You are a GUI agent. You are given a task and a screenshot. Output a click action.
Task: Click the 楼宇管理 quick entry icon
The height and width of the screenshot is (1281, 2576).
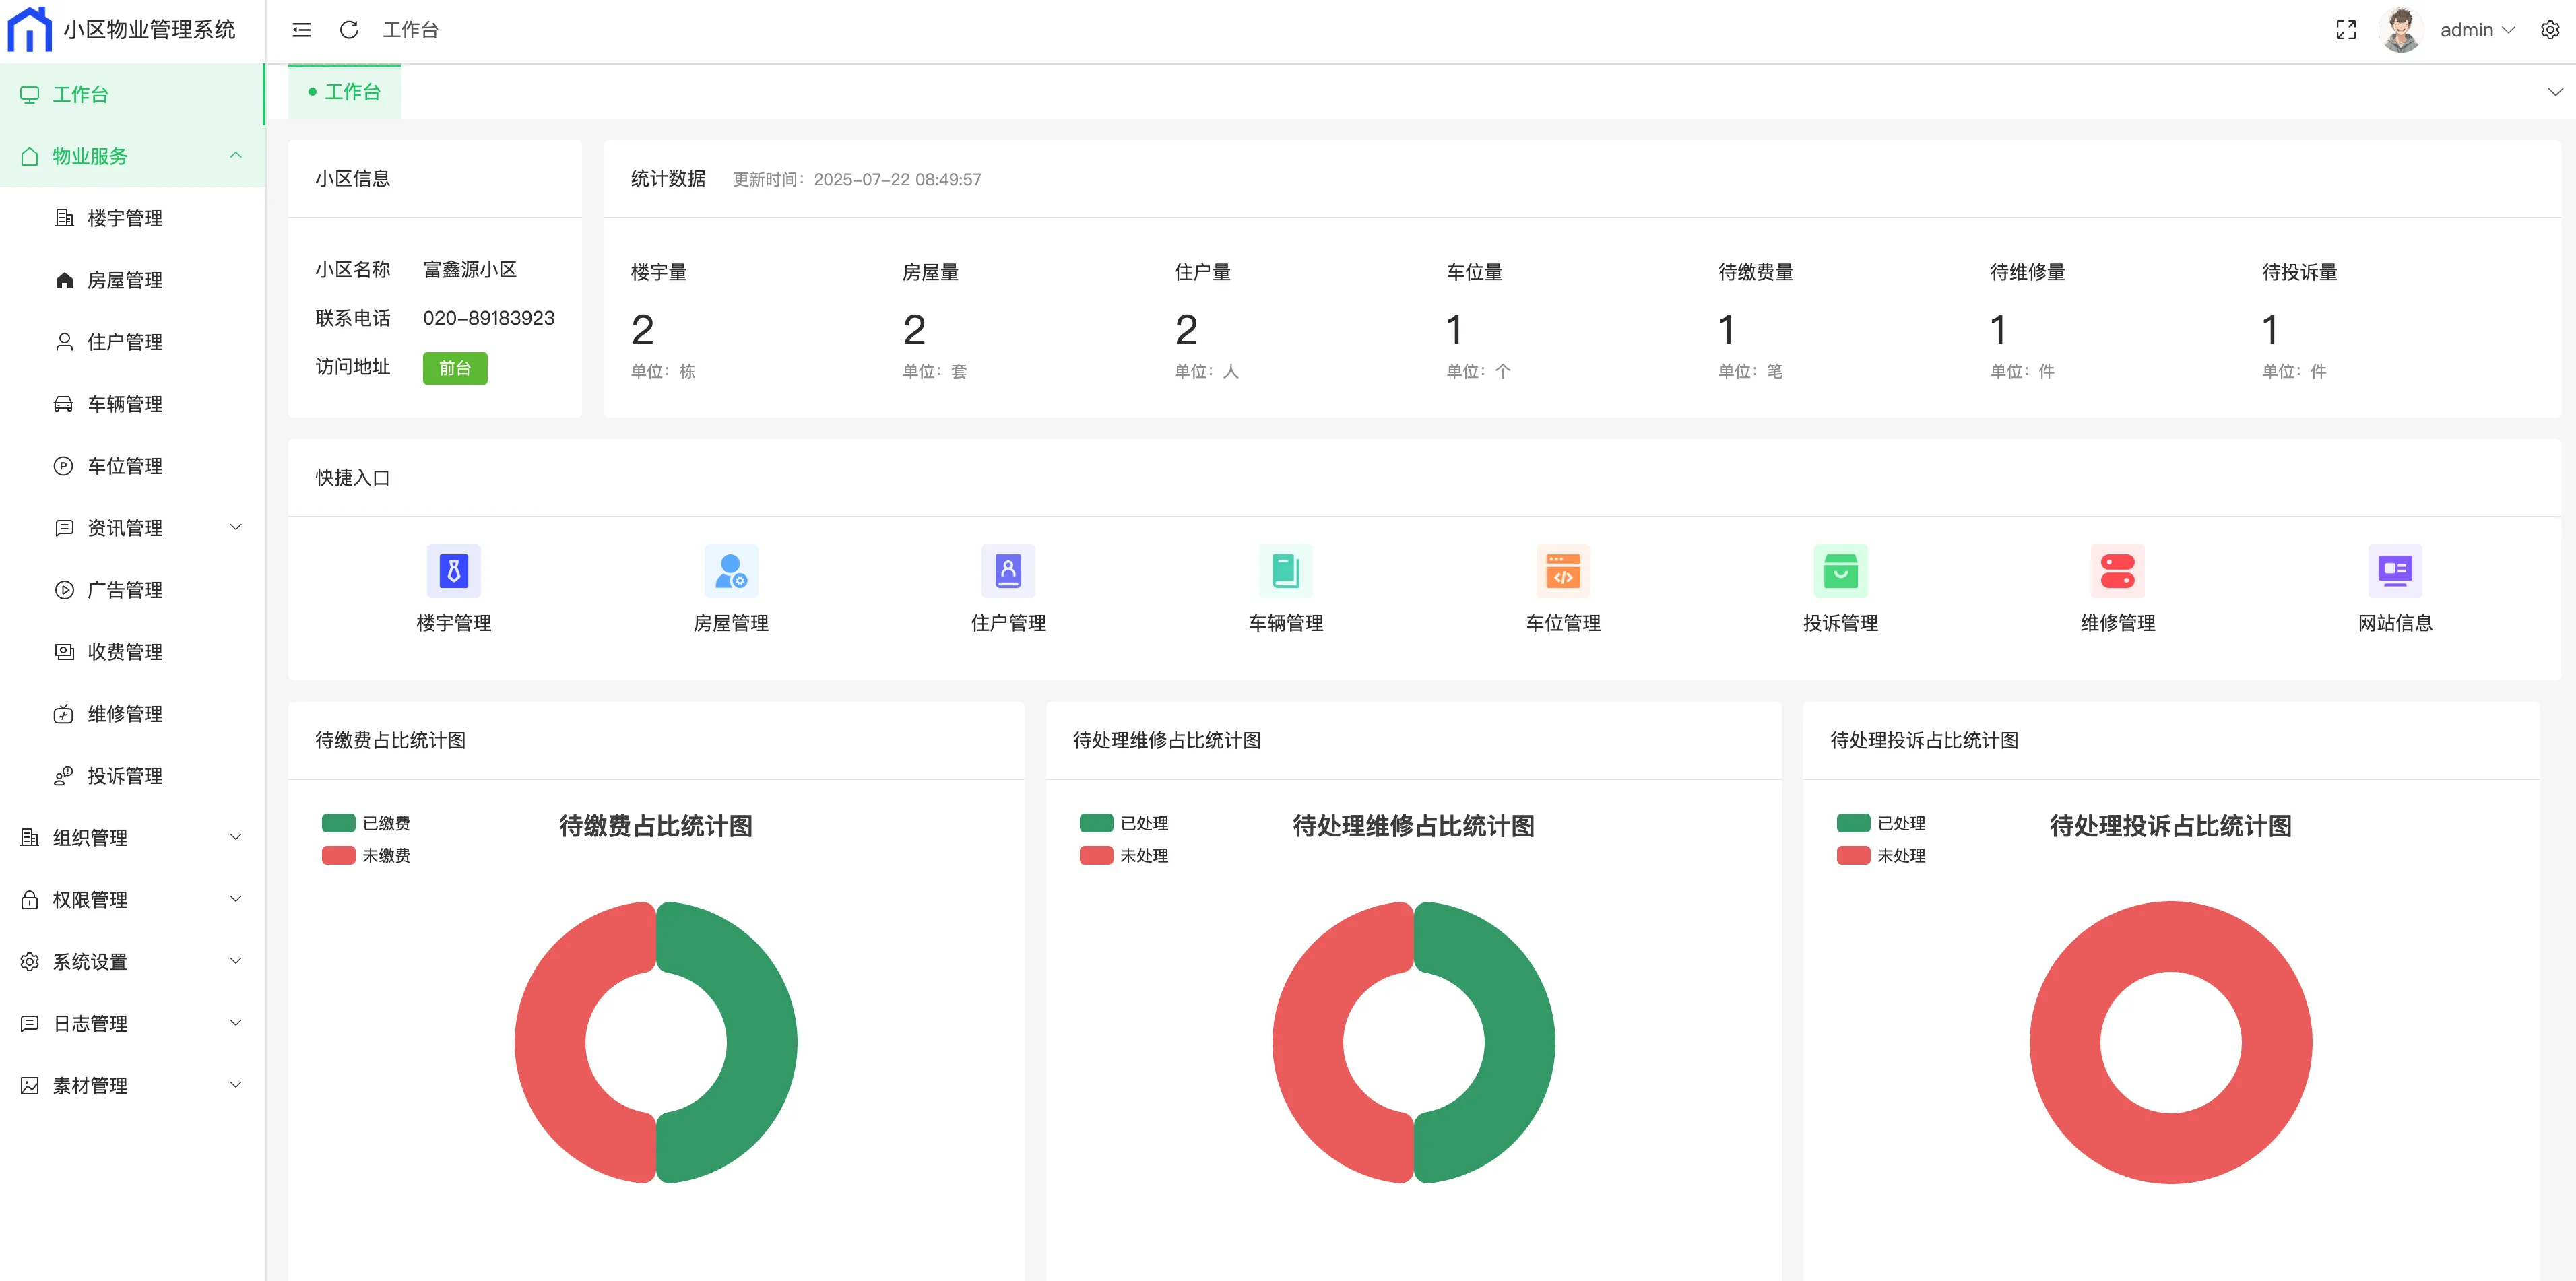(x=453, y=571)
